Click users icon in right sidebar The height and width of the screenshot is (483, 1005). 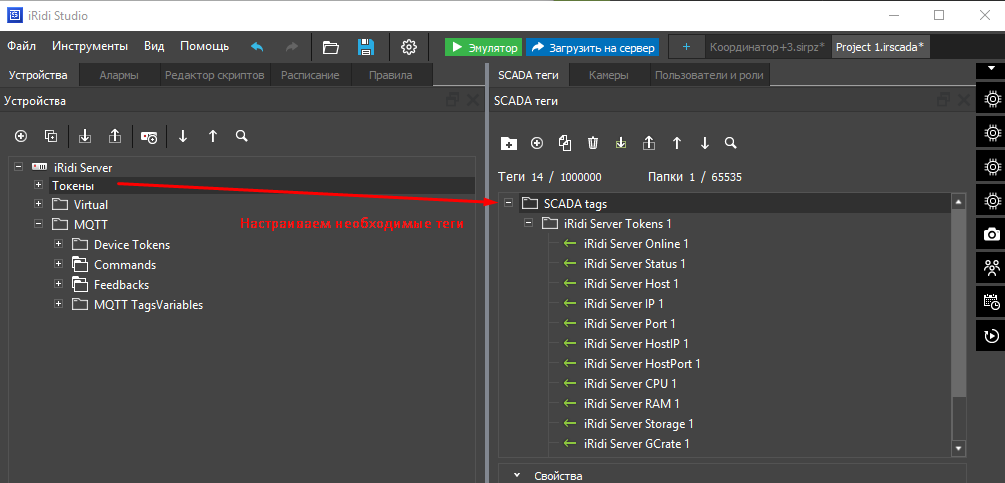click(x=991, y=267)
